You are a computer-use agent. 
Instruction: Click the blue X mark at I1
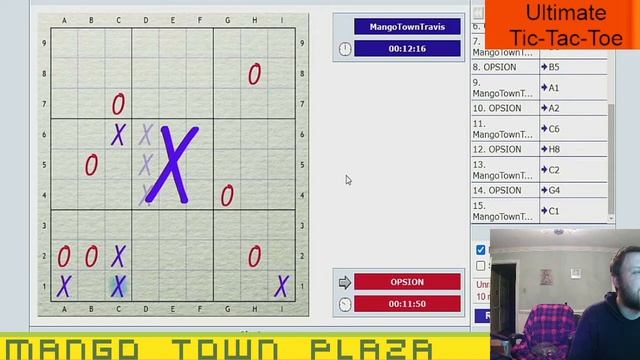click(x=282, y=286)
